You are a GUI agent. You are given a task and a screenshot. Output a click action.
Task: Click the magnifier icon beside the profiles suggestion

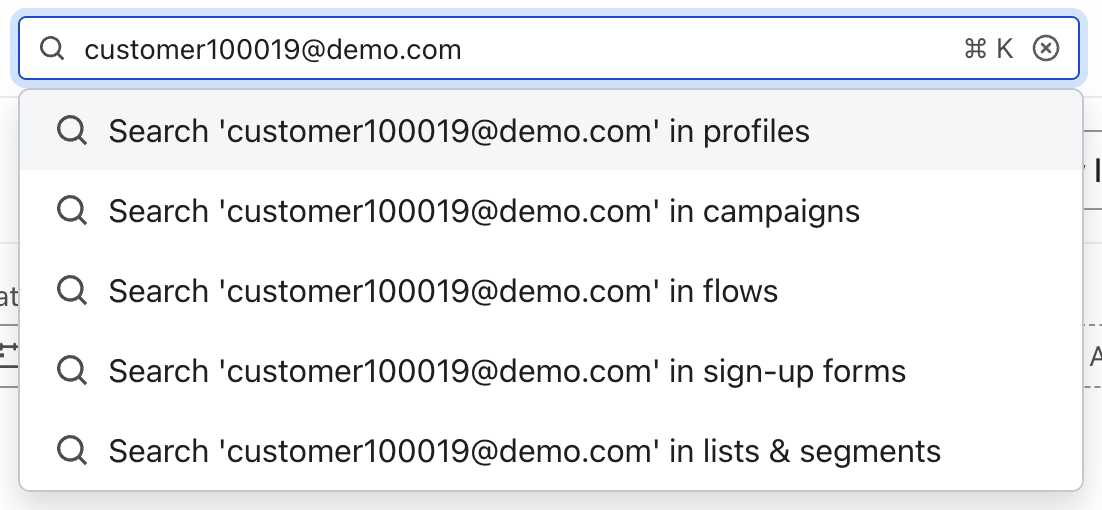click(72, 131)
